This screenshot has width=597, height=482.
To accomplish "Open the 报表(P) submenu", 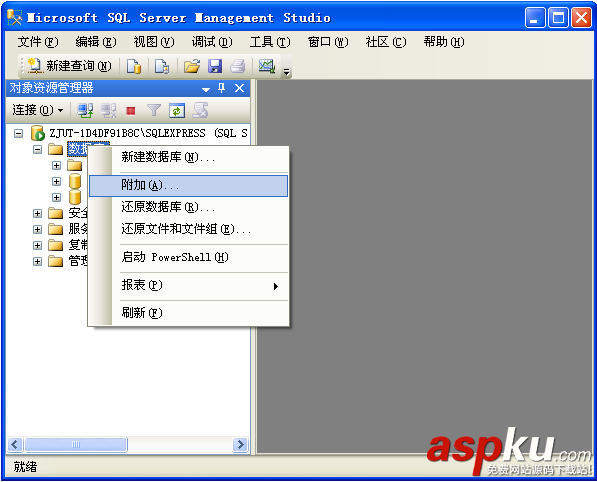I will [x=188, y=286].
